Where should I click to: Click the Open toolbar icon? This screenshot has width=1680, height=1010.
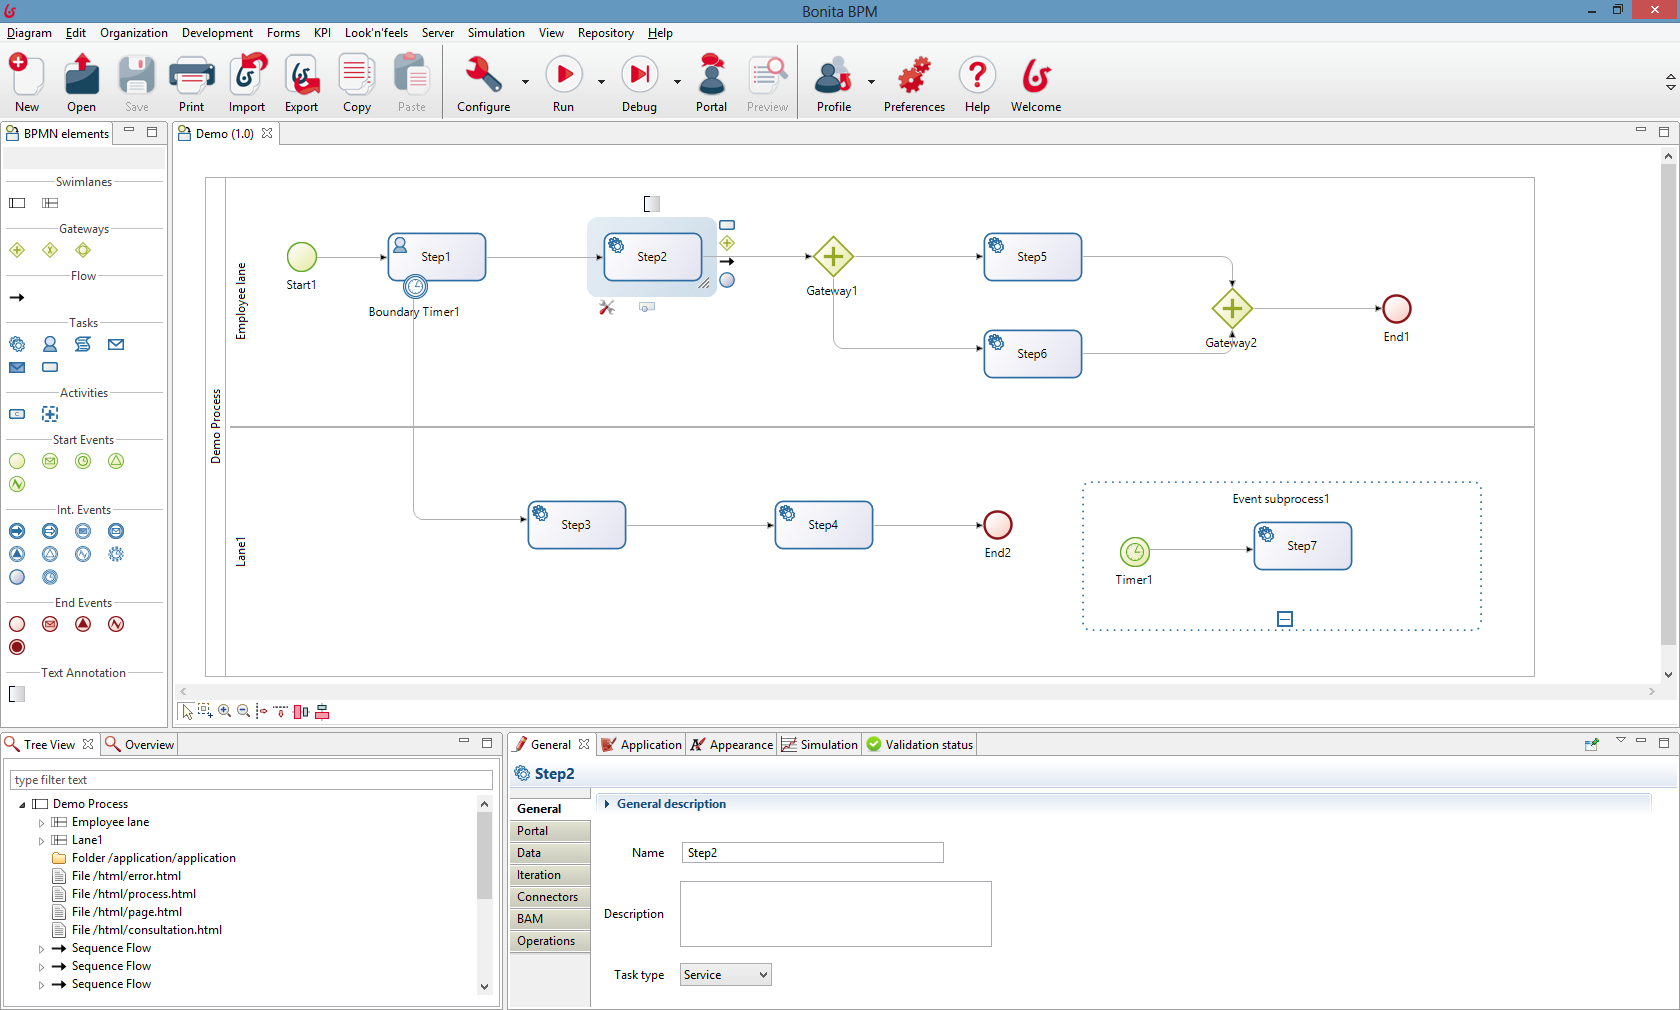81,75
